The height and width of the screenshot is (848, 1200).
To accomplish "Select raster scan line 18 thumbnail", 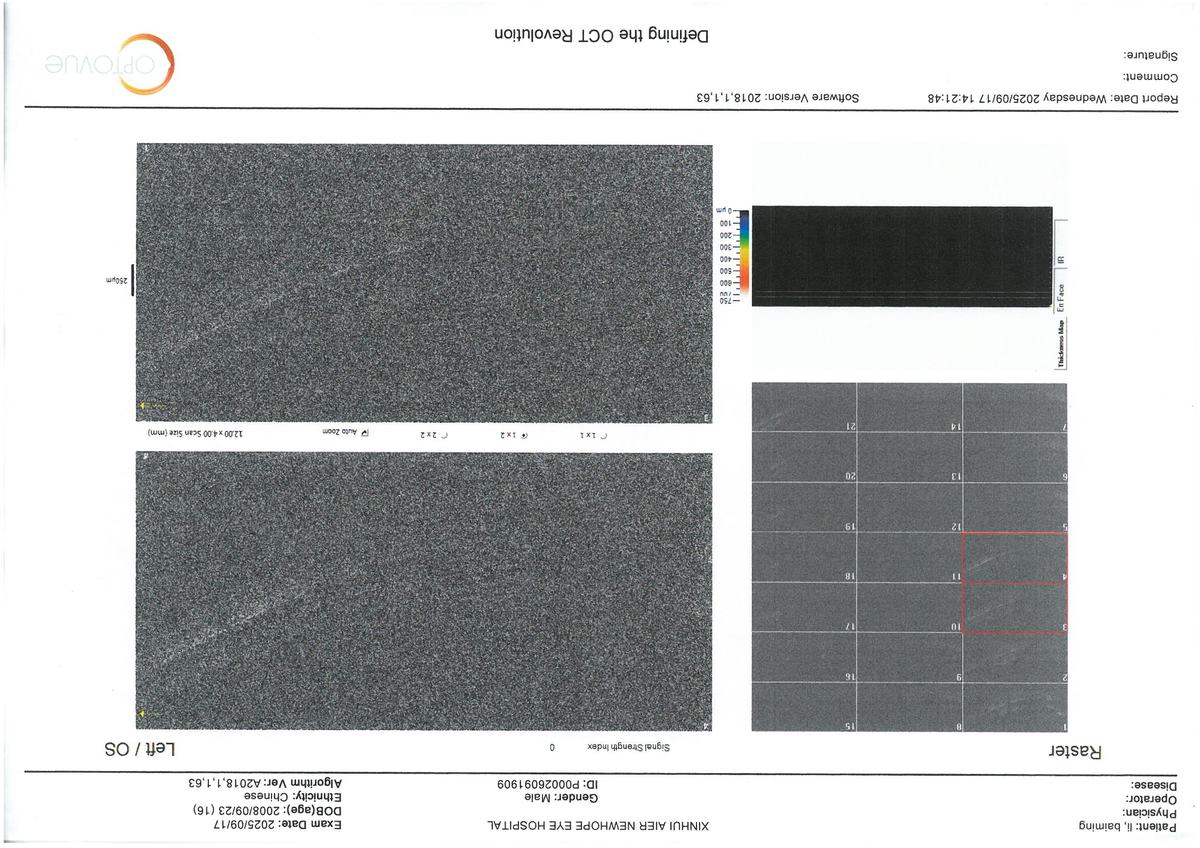I will [804, 557].
